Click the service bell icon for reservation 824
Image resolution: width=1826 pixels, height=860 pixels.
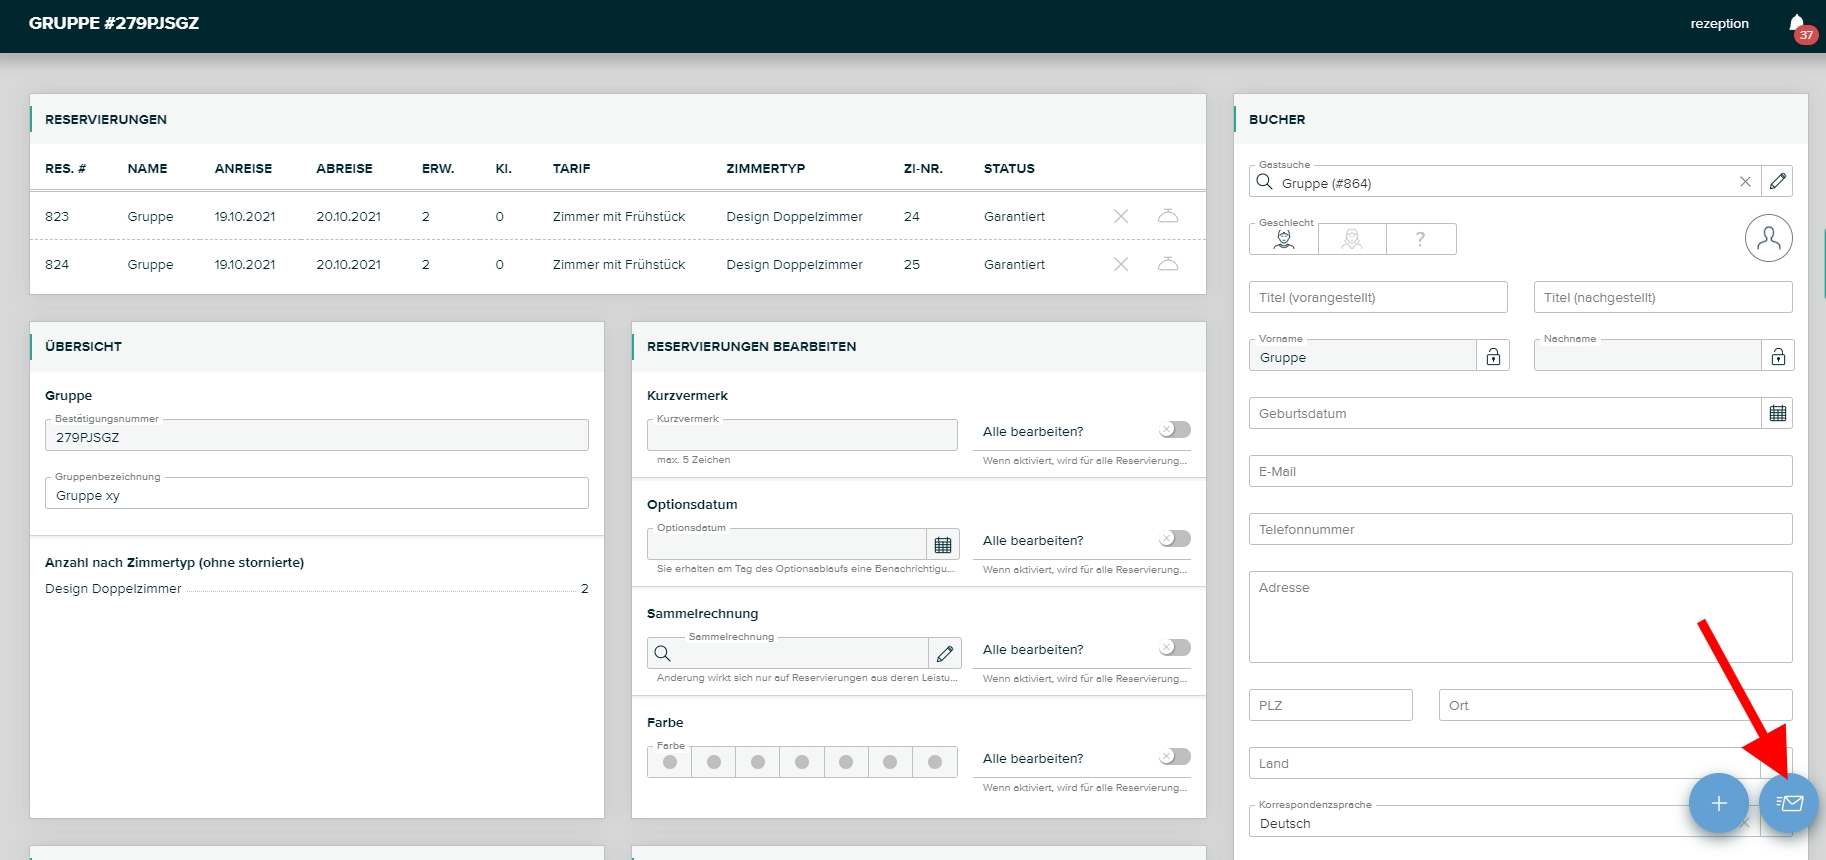(x=1167, y=264)
